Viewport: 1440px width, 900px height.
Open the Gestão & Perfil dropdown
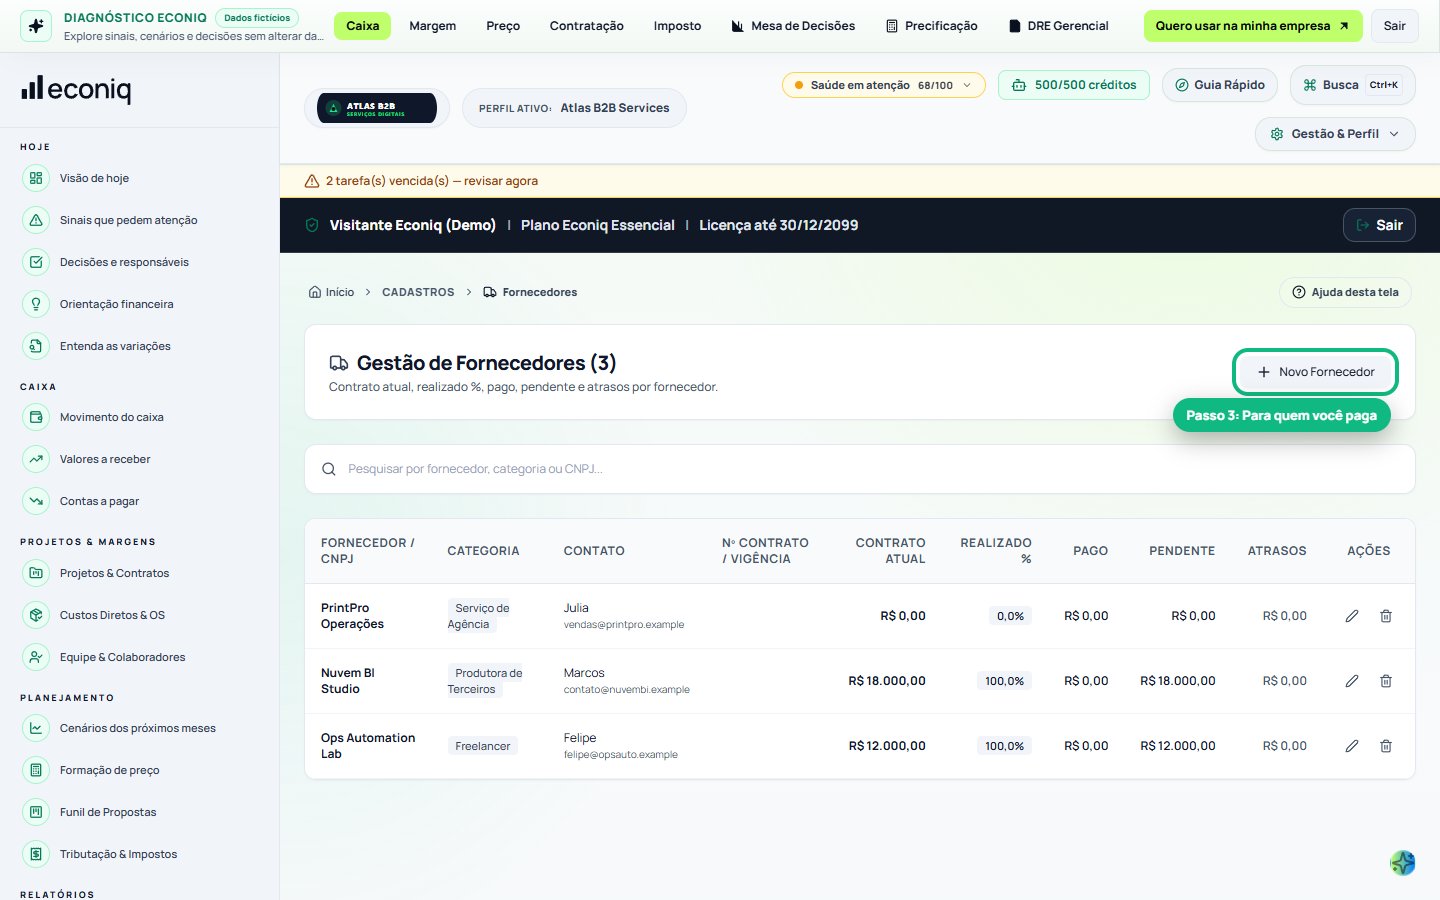pos(1335,134)
